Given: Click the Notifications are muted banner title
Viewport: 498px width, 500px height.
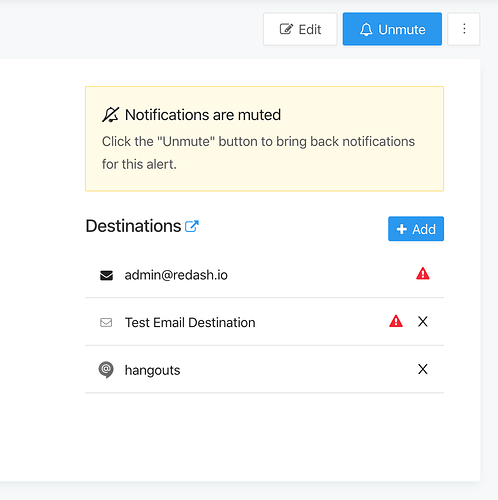Looking at the screenshot, I should (x=203, y=115).
